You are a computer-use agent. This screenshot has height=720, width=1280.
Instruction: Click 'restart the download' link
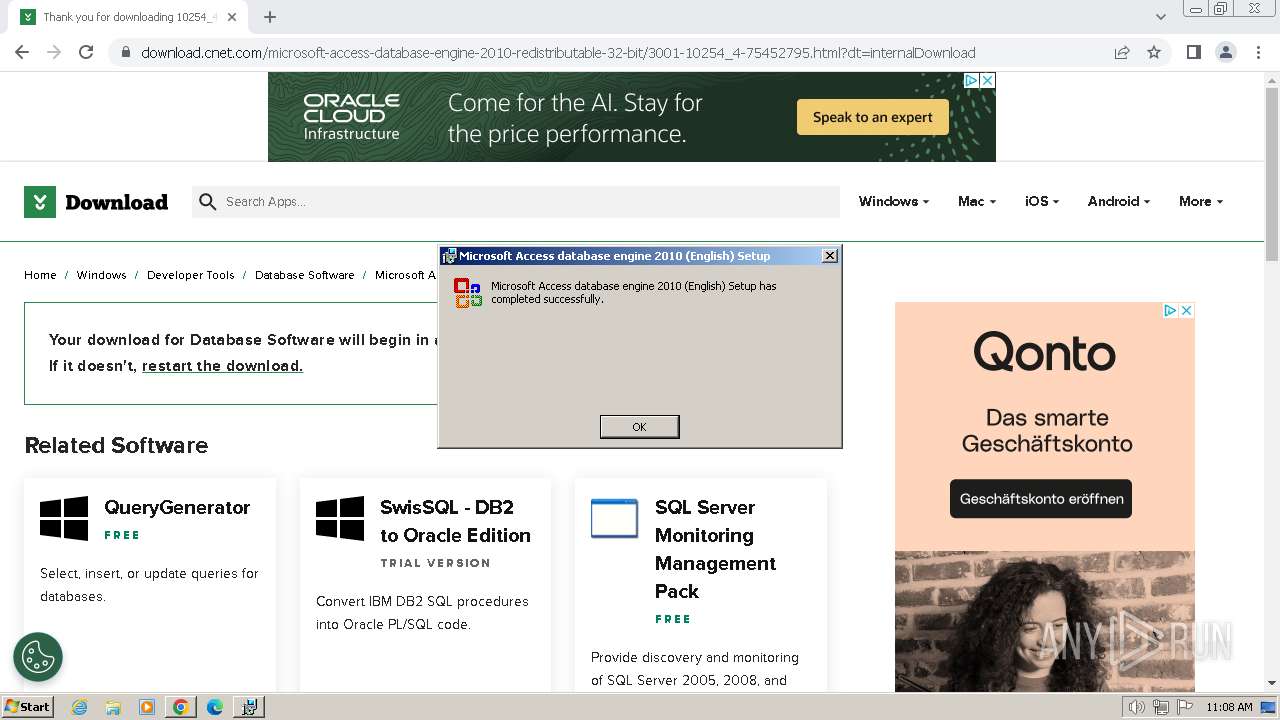[x=222, y=366]
